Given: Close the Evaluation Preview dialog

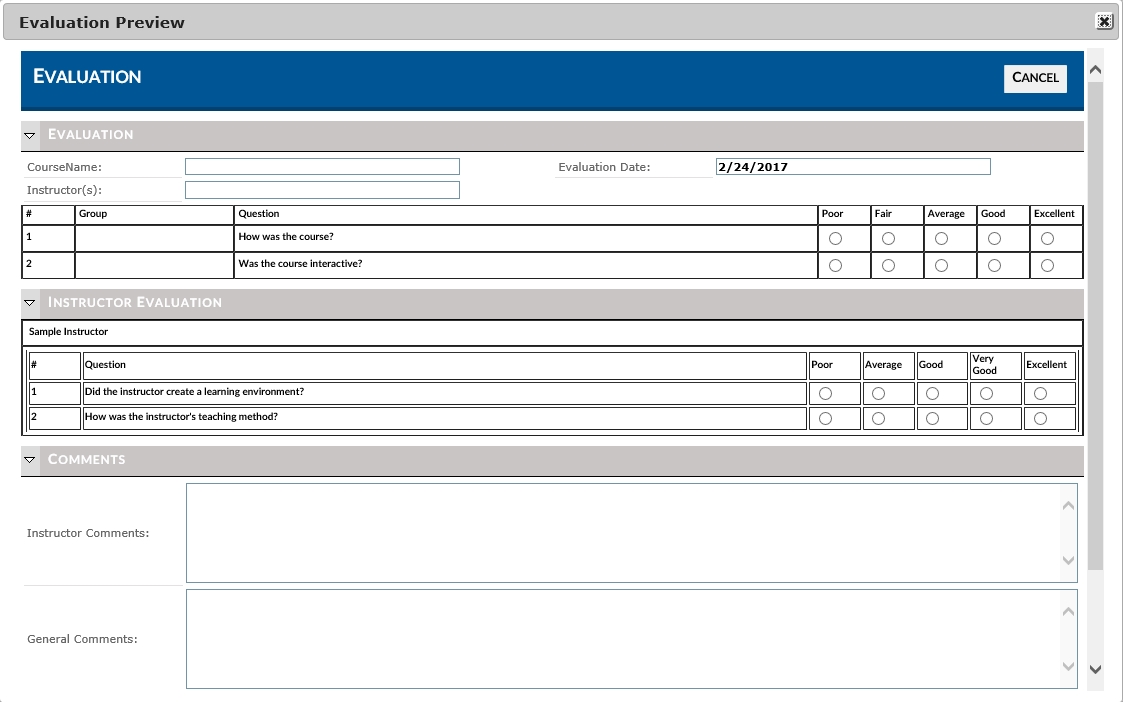Looking at the screenshot, I should [1104, 21].
